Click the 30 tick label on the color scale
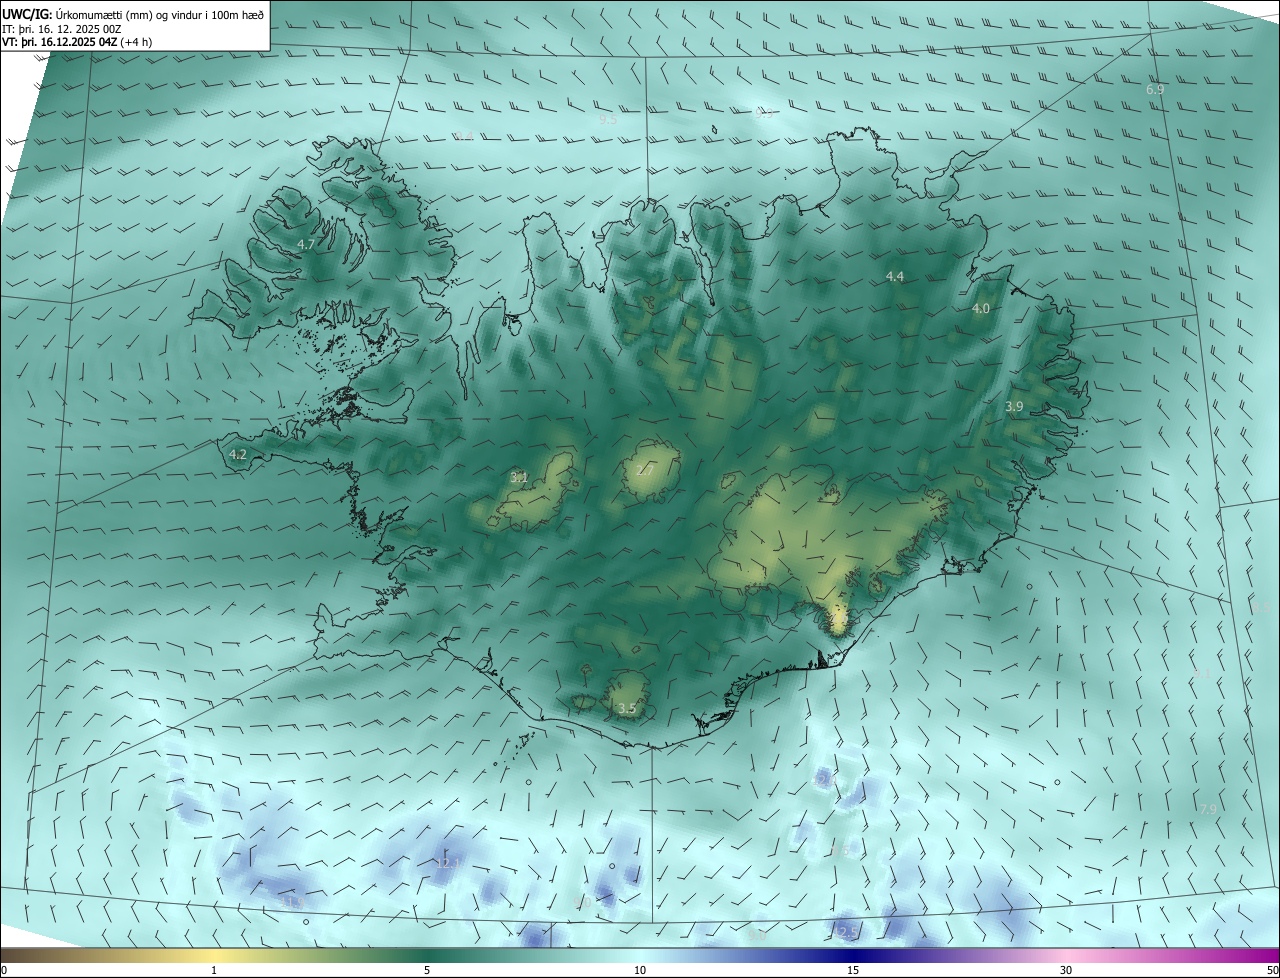The width and height of the screenshot is (1280, 978). click(1066, 970)
